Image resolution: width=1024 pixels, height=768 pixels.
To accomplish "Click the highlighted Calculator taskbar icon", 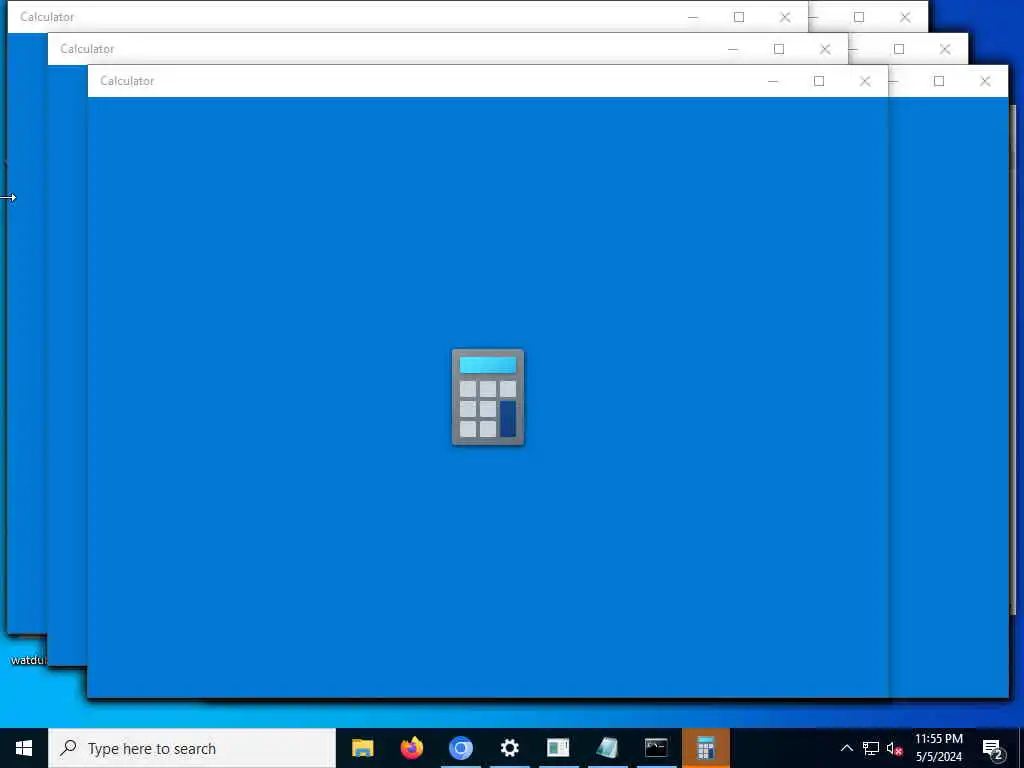I will [705, 748].
